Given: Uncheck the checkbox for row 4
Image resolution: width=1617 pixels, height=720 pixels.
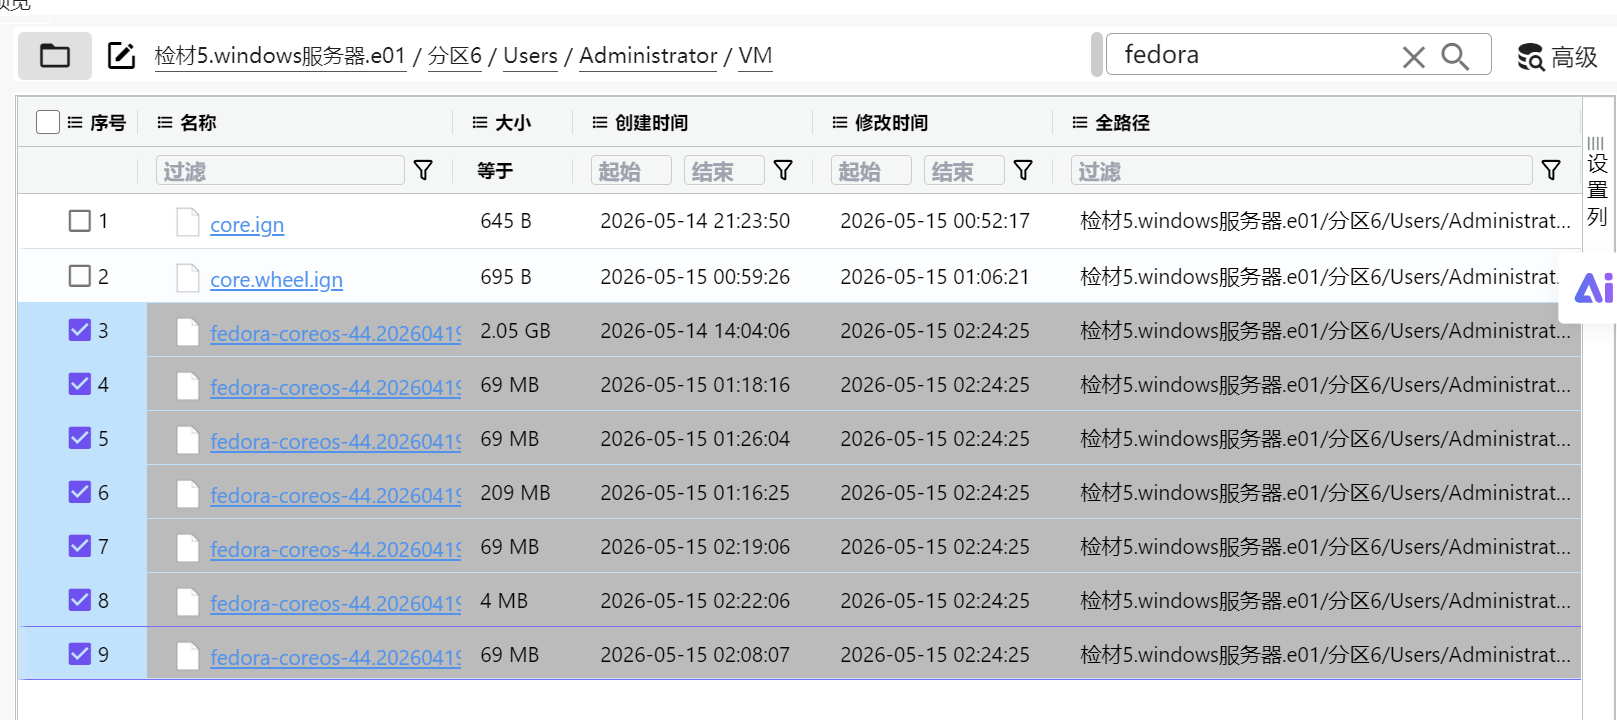Looking at the screenshot, I should (80, 384).
